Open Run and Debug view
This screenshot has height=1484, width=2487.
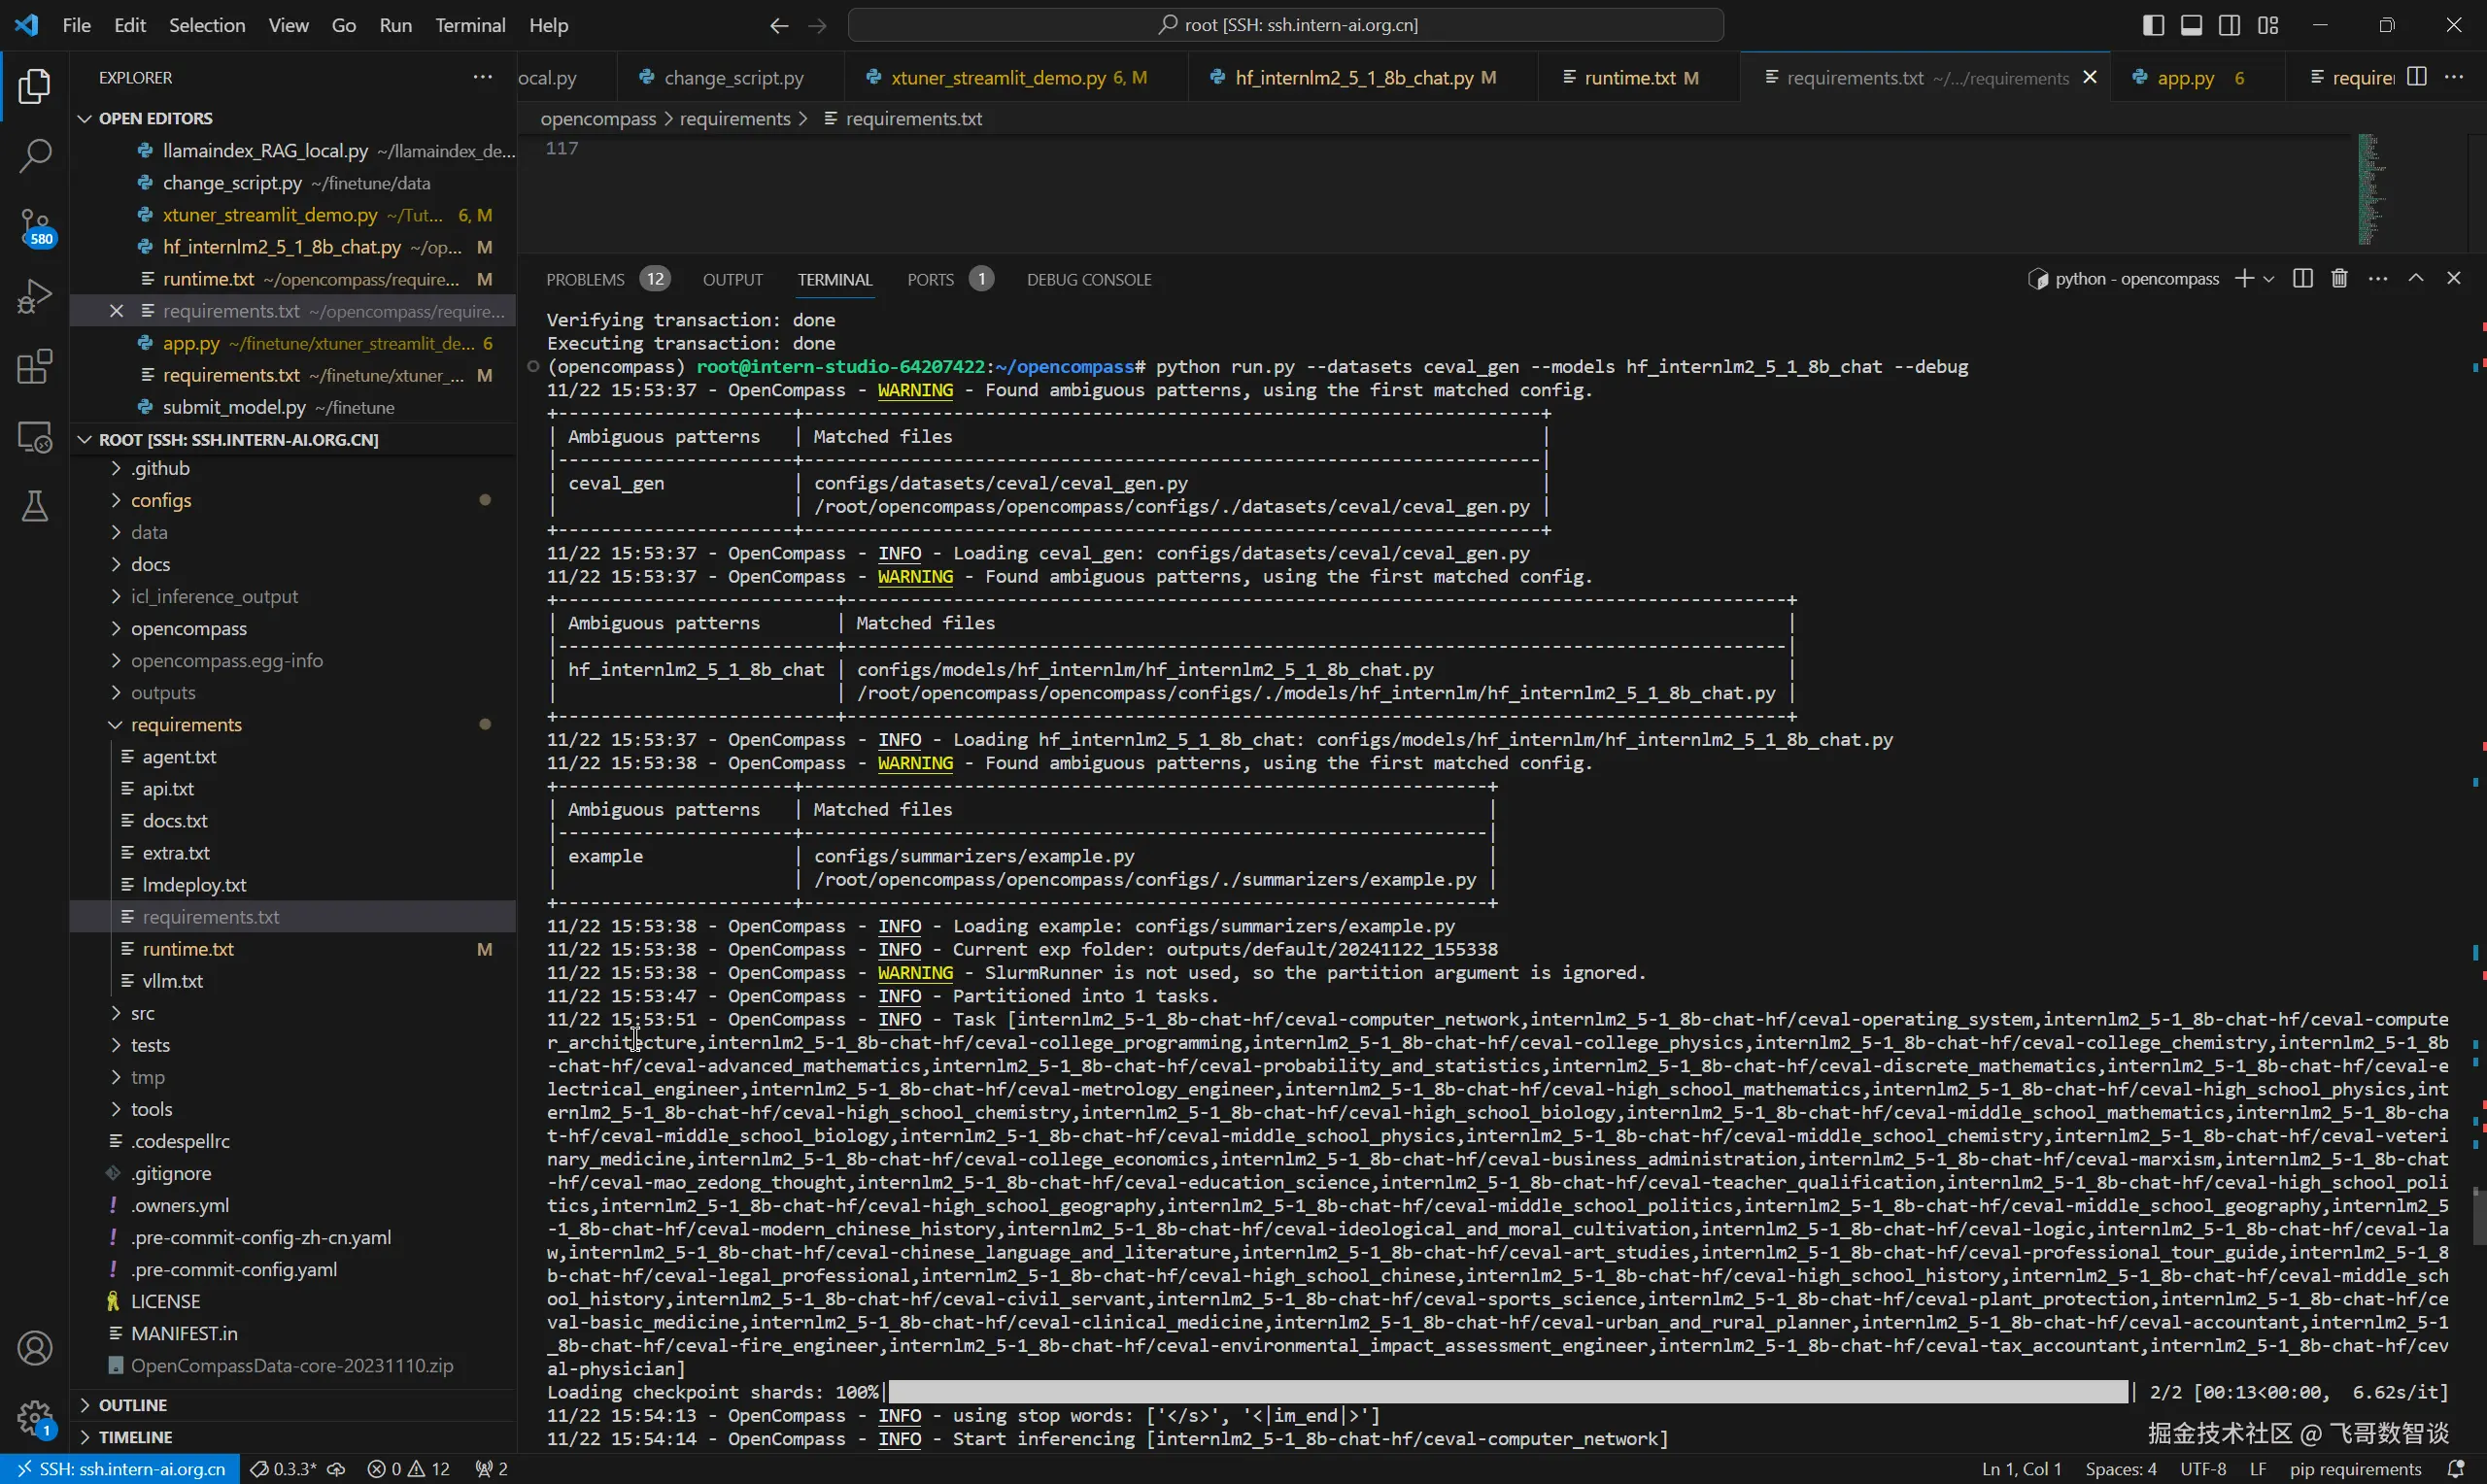tap(35, 296)
